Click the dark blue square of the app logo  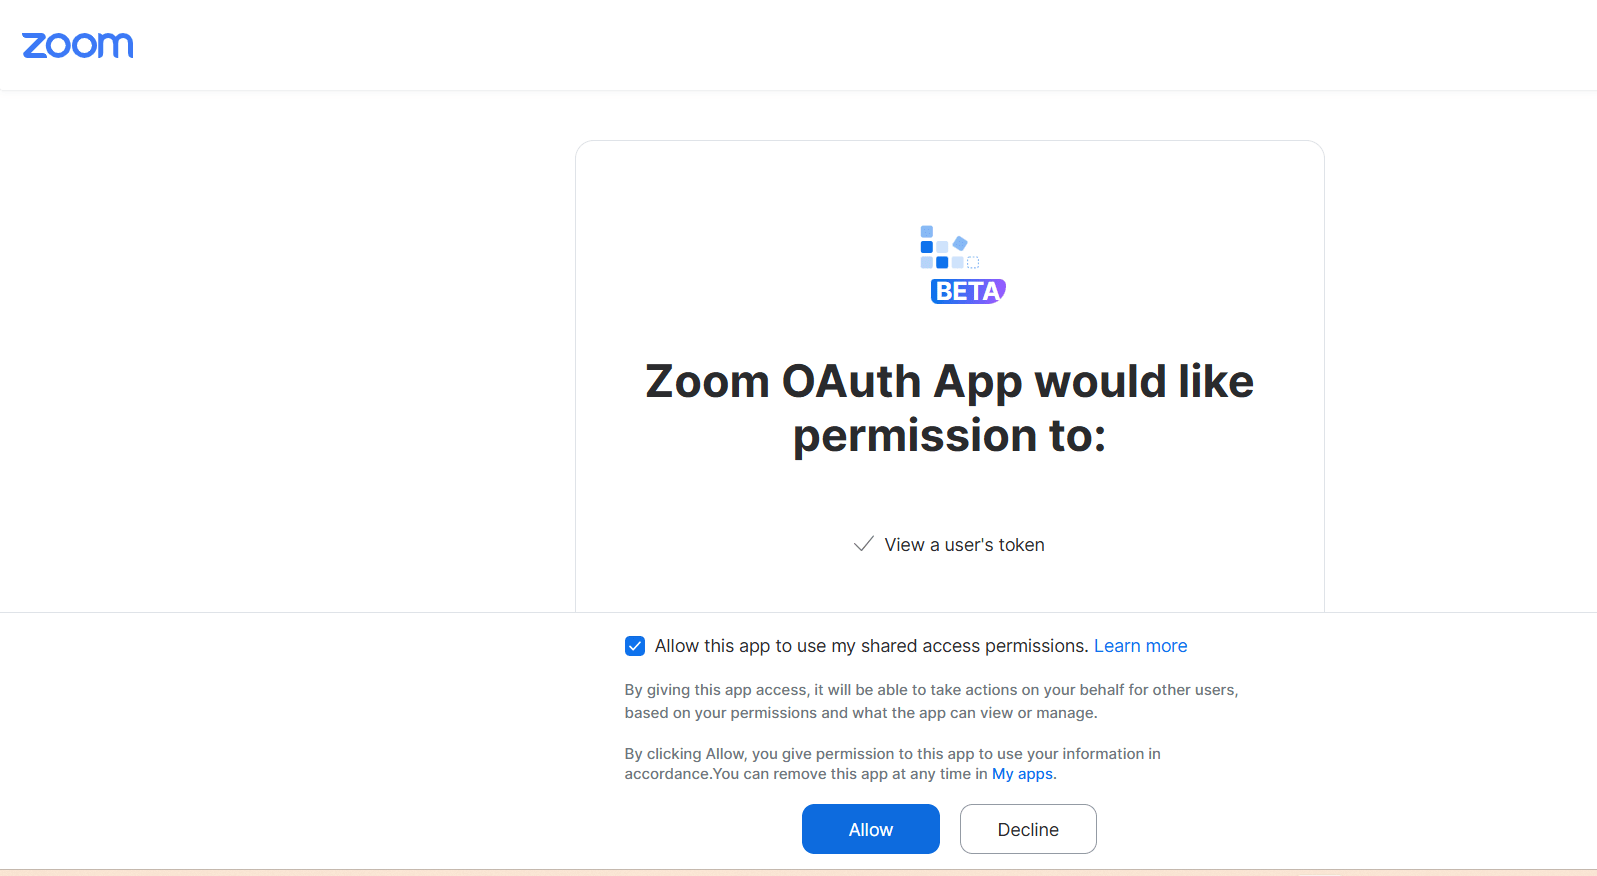[927, 247]
